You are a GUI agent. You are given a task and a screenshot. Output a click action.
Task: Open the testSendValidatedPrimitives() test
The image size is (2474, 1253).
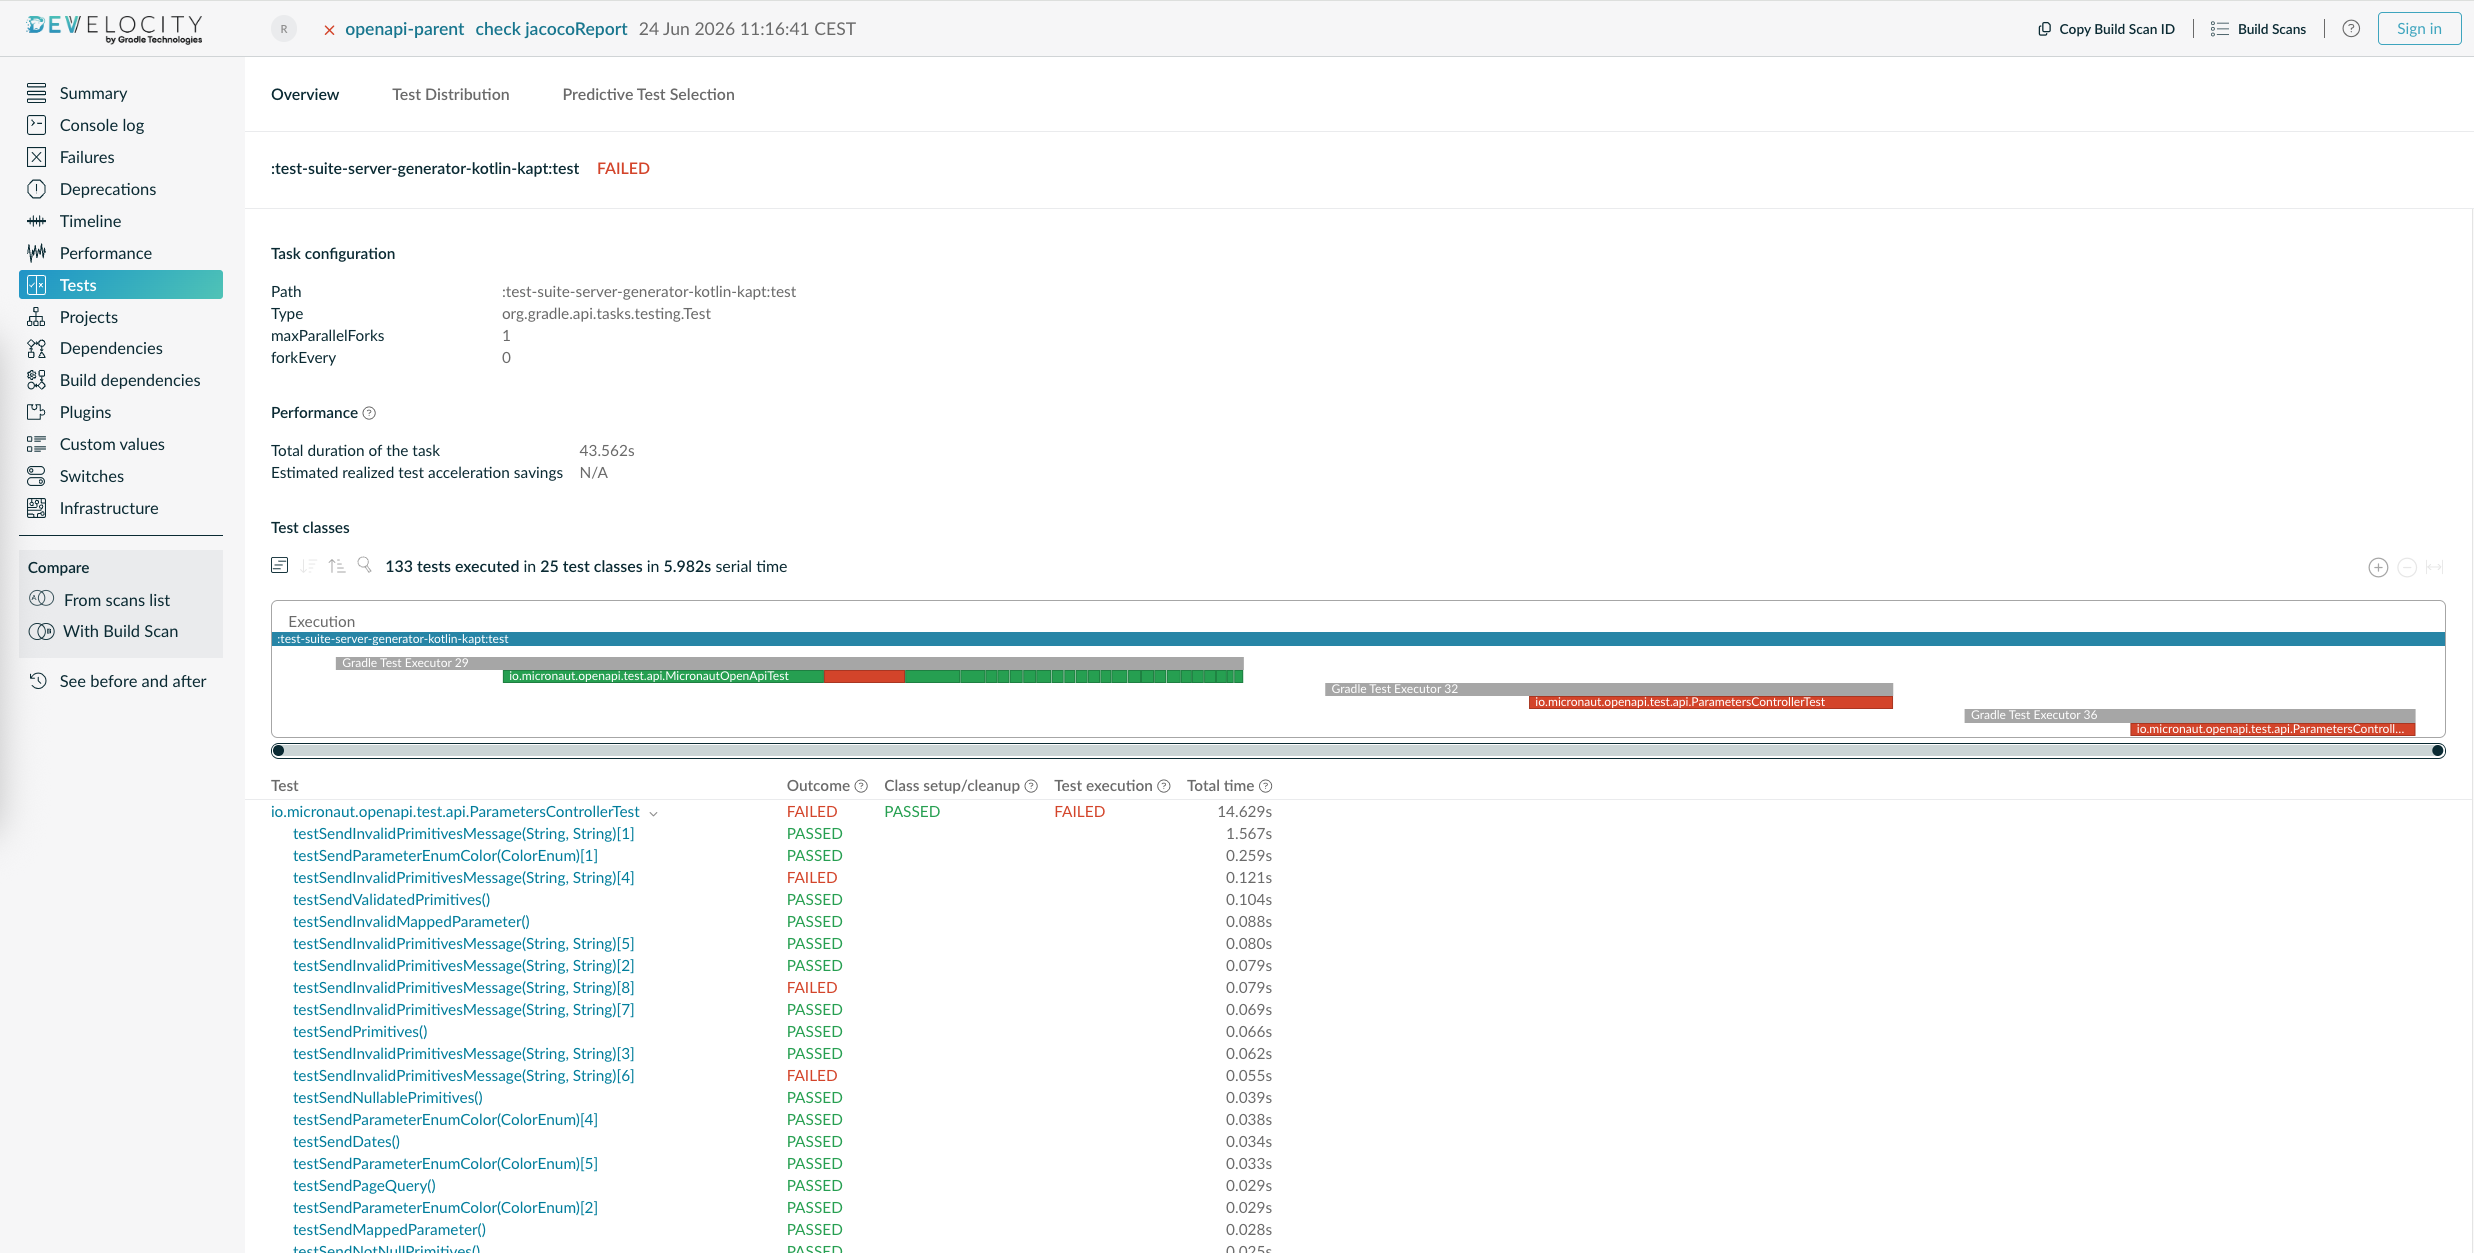pyautogui.click(x=391, y=900)
